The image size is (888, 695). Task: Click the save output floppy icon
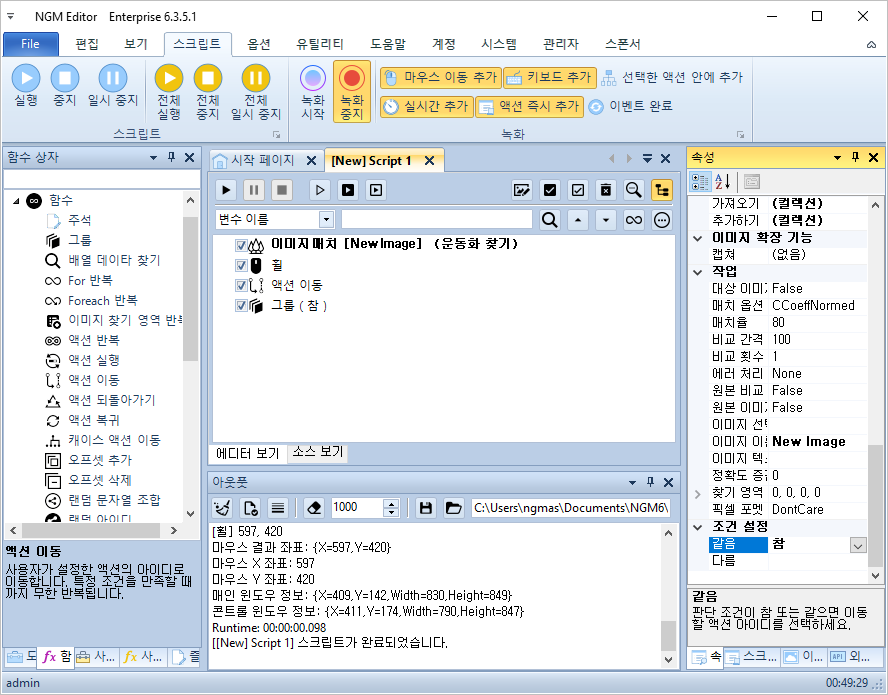click(426, 508)
